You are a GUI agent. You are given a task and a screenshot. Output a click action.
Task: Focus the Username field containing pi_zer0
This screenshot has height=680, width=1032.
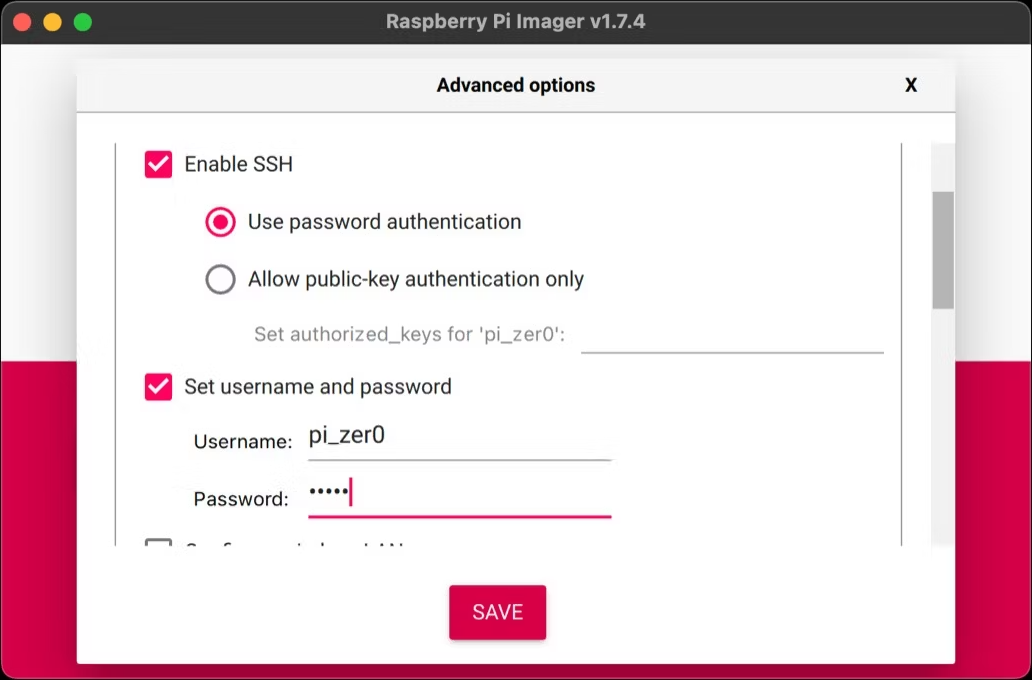coord(459,437)
